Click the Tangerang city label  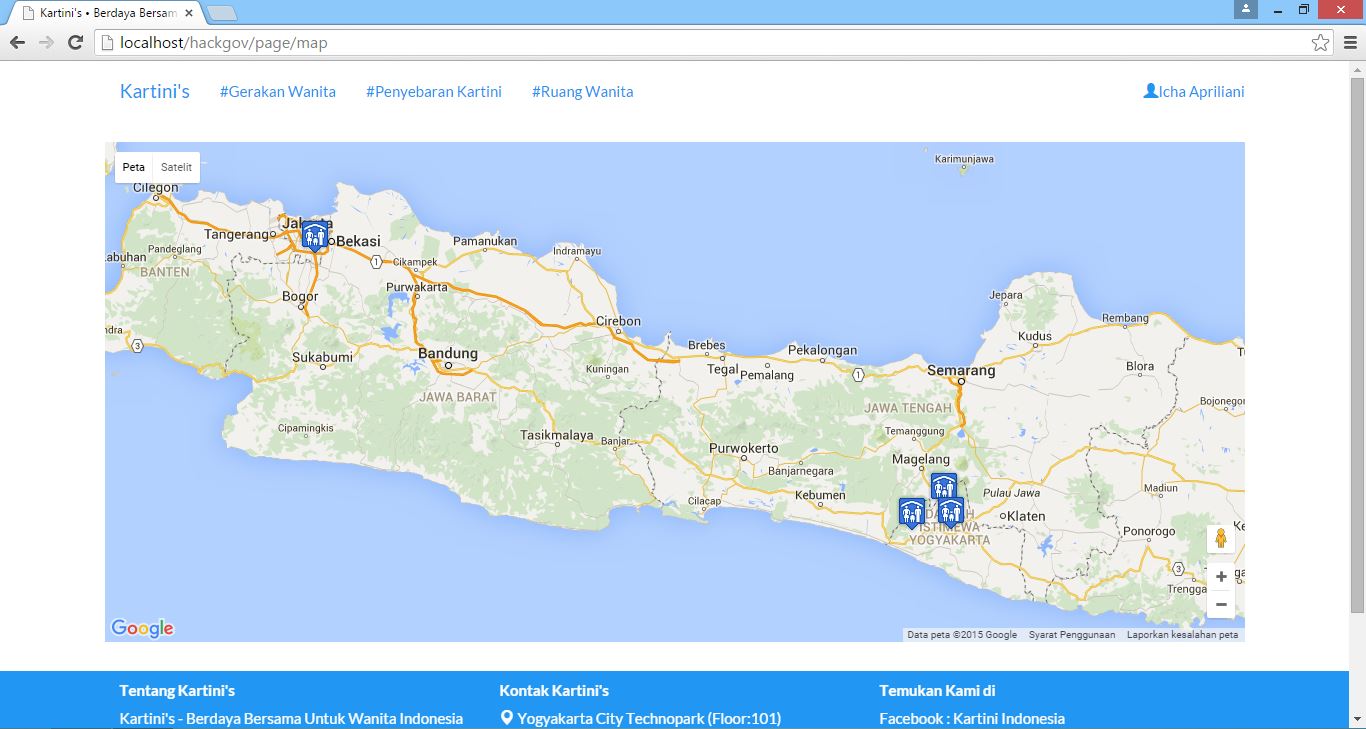click(x=238, y=234)
